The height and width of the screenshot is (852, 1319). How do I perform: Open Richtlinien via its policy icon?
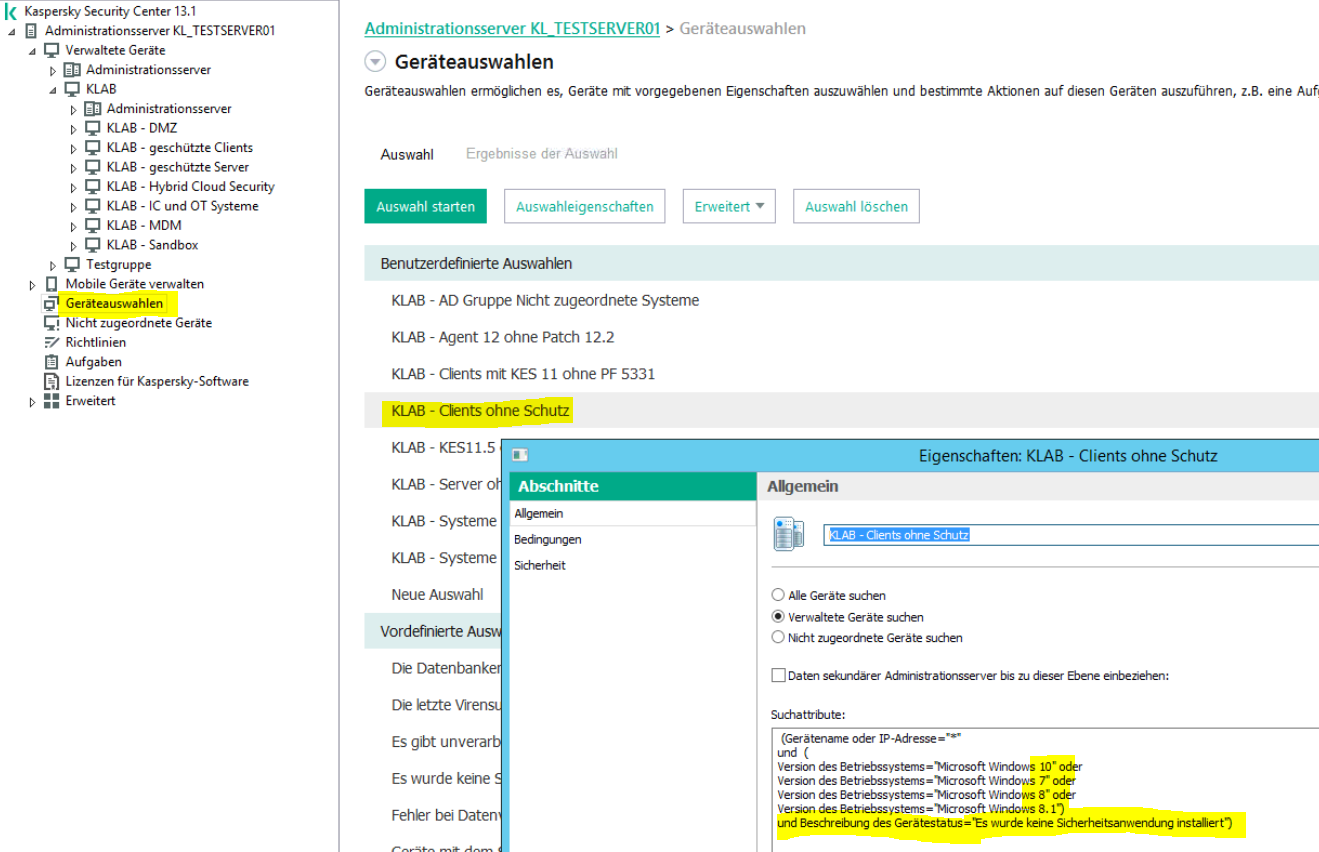click(x=52, y=343)
